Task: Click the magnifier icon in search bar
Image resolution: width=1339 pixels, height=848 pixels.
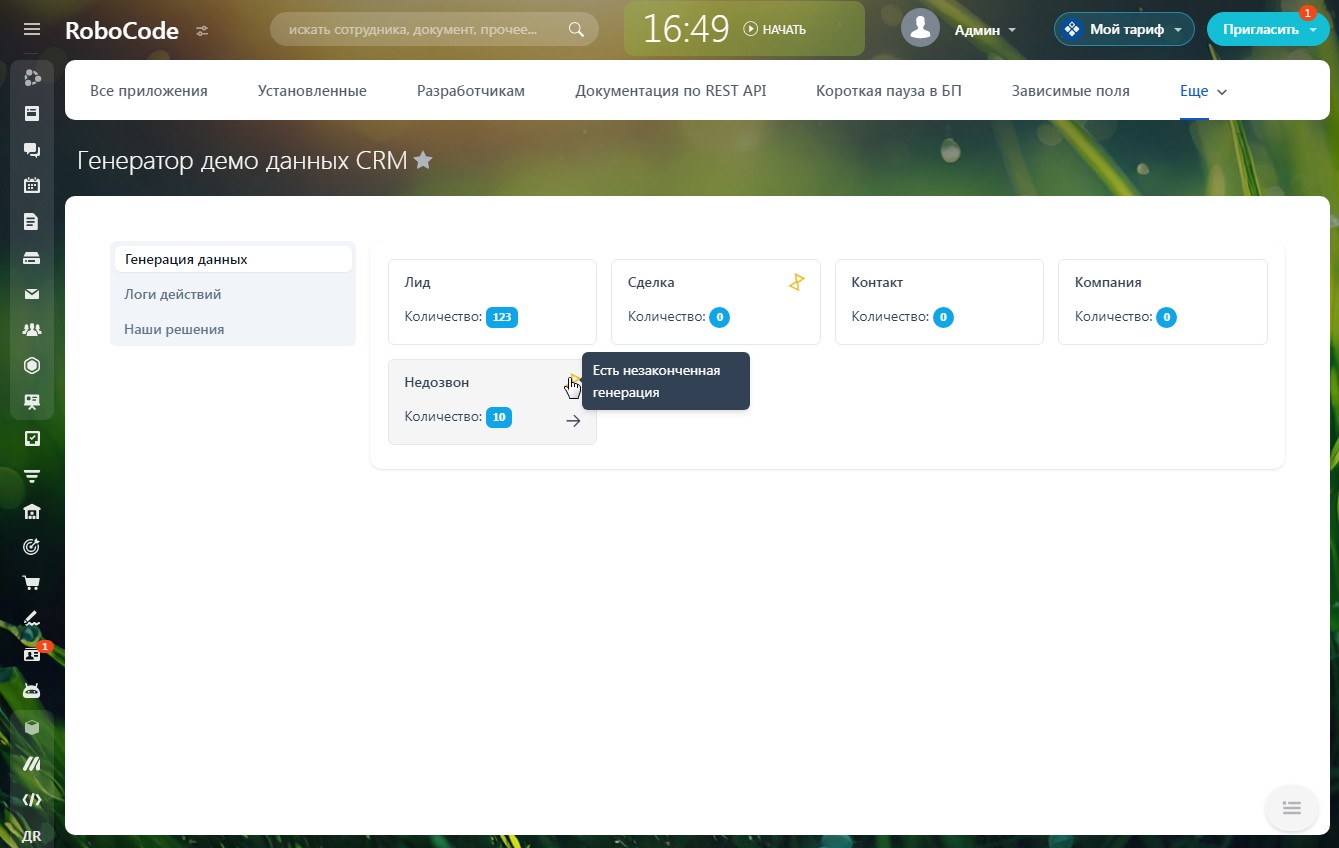Action: click(576, 29)
